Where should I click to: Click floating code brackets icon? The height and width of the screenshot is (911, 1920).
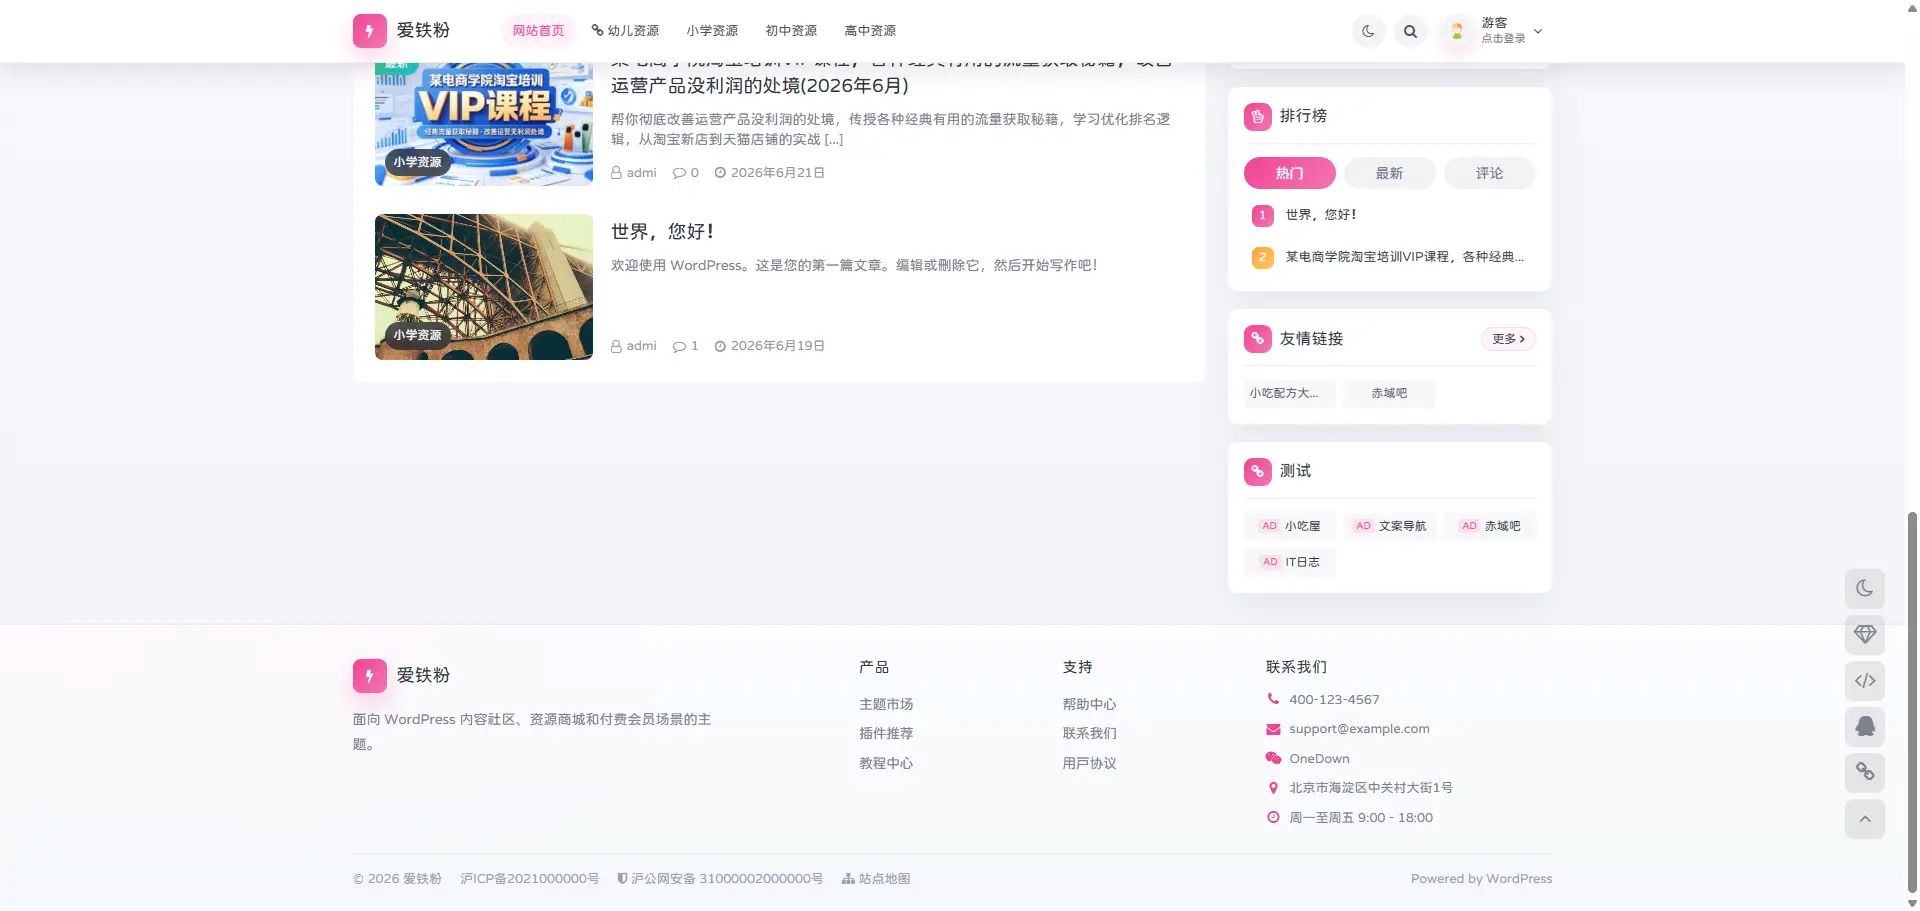click(1865, 681)
